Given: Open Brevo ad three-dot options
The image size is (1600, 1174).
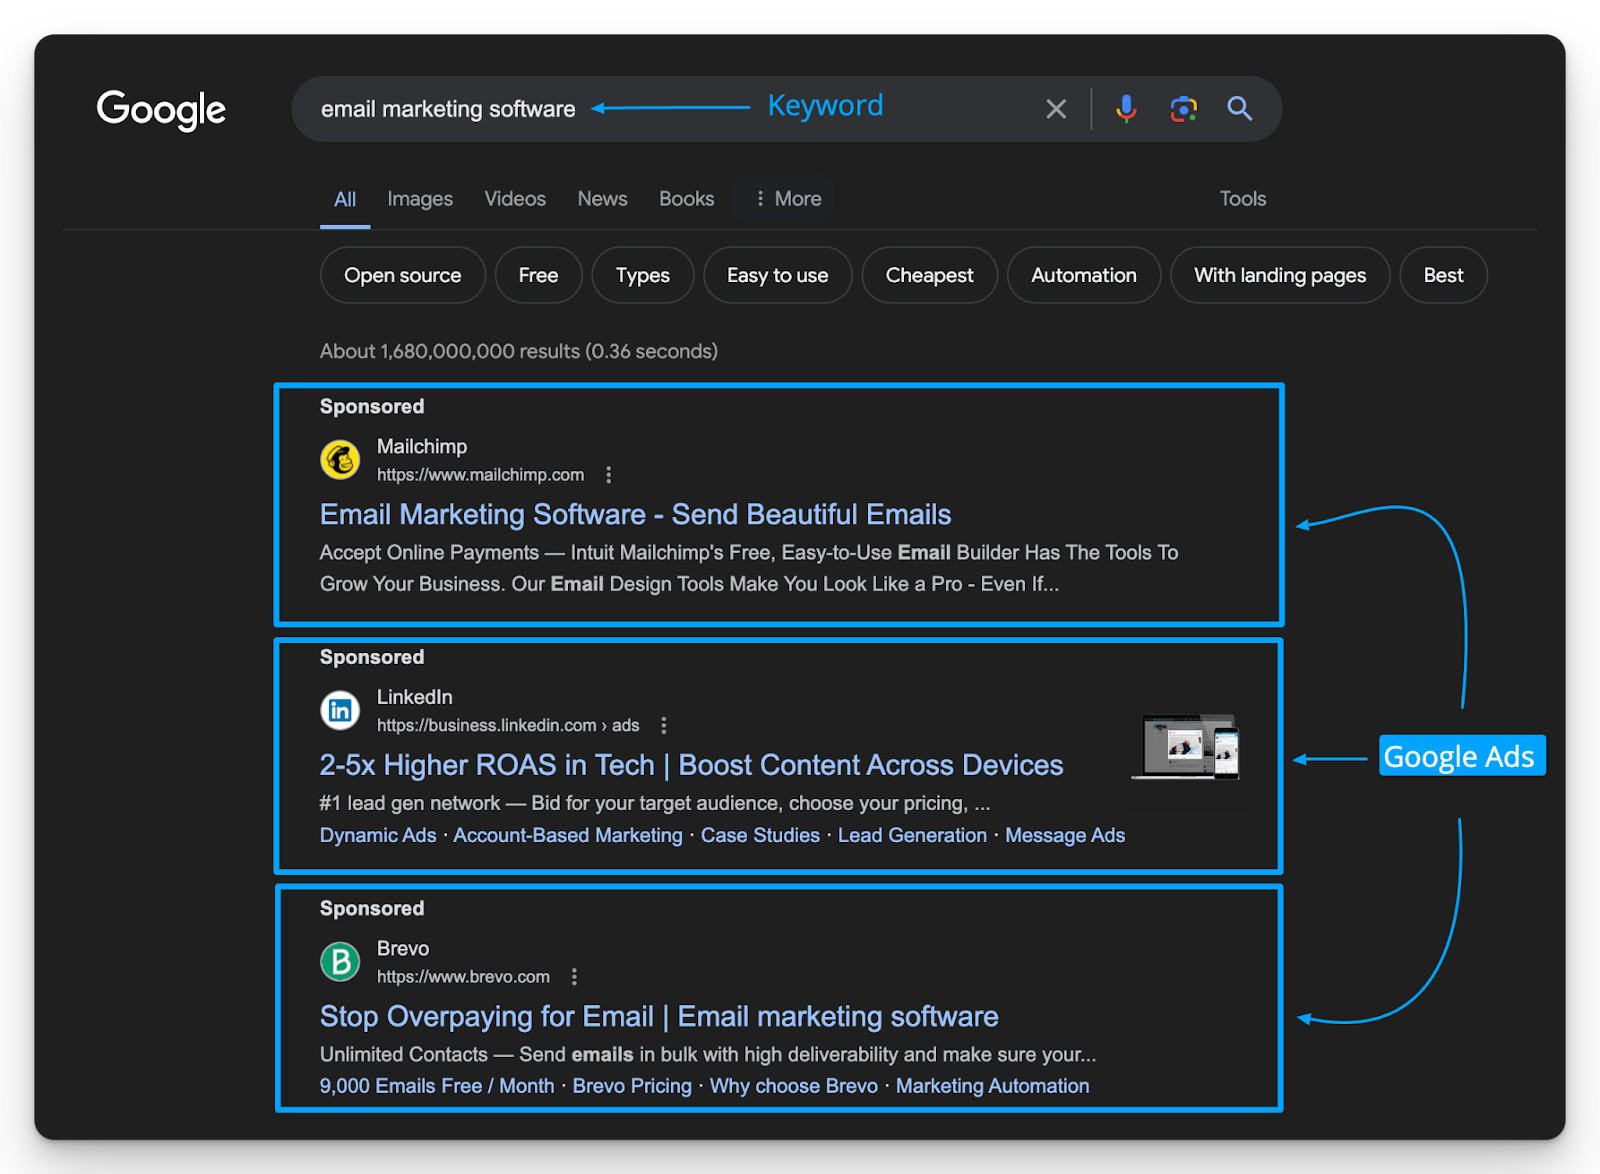Looking at the screenshot, I should pos(574,977).
